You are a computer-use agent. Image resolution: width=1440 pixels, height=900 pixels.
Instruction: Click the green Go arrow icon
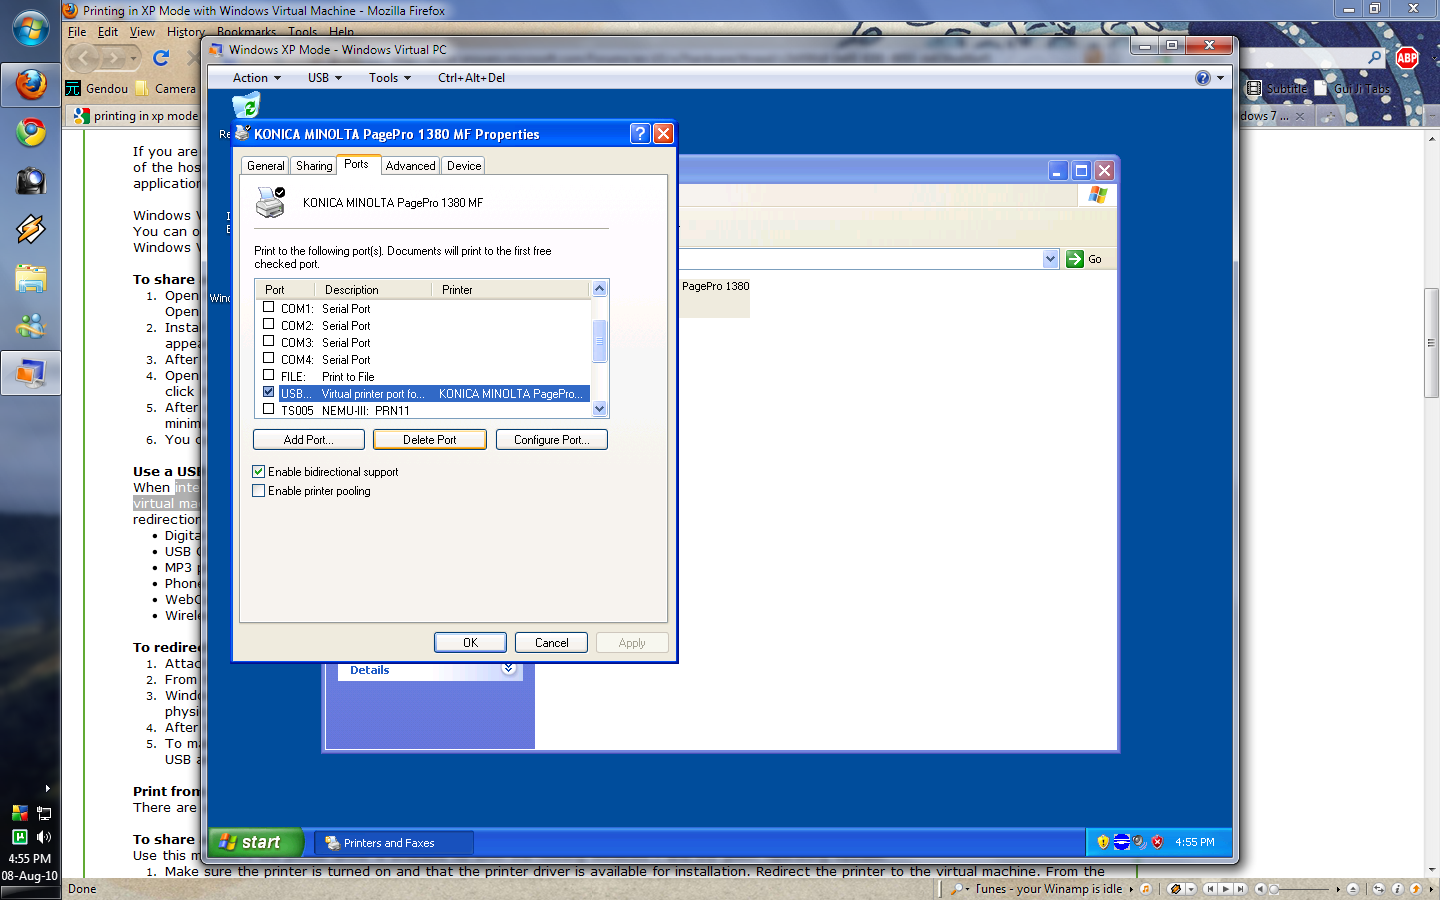[x=1075, y=259]
